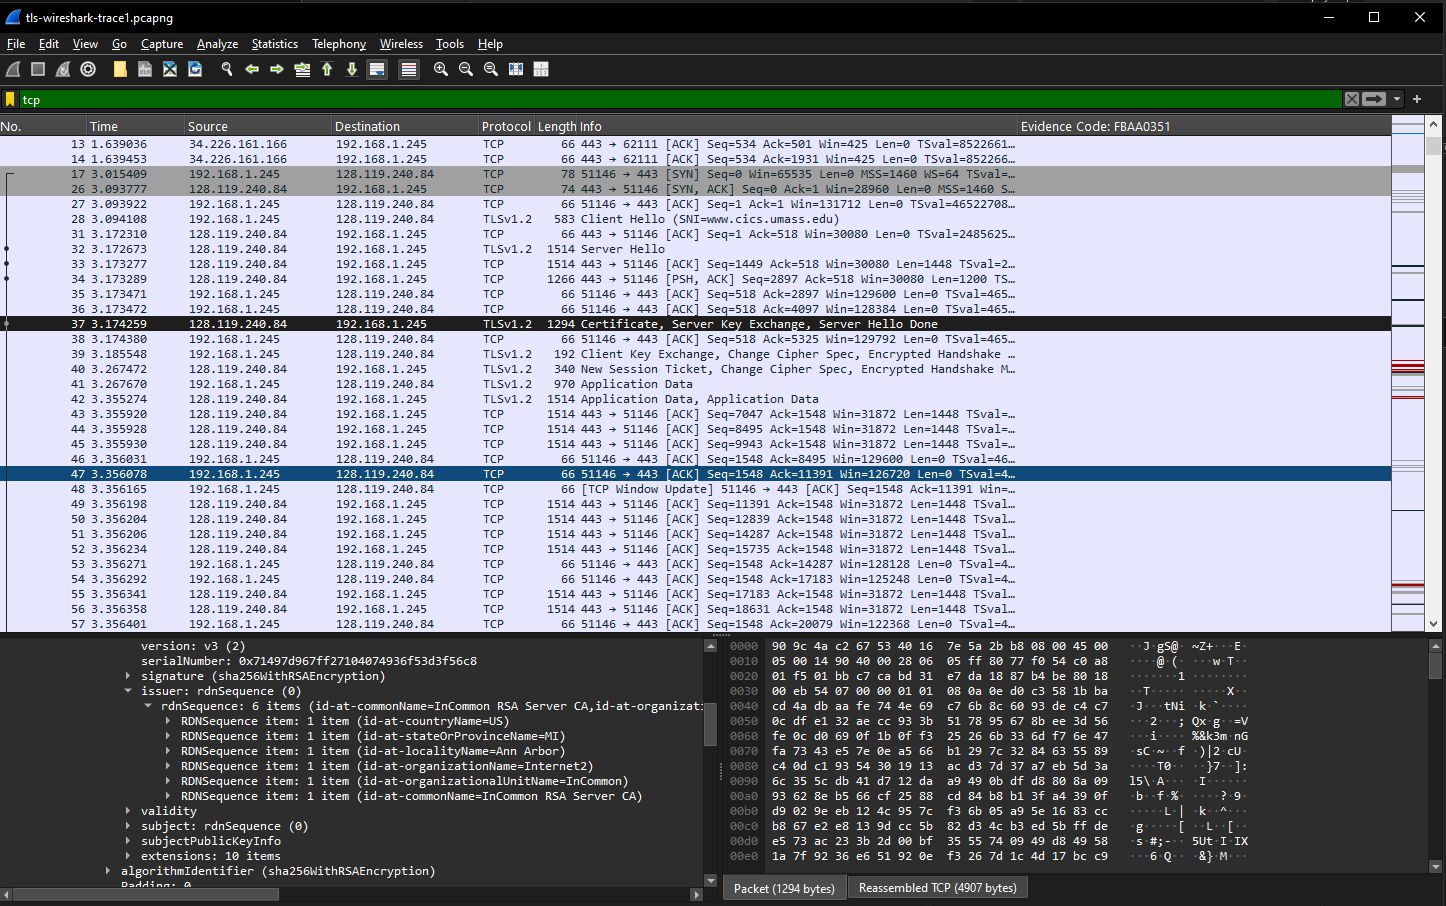Open the display filter bookmarks

pos(10,99)
